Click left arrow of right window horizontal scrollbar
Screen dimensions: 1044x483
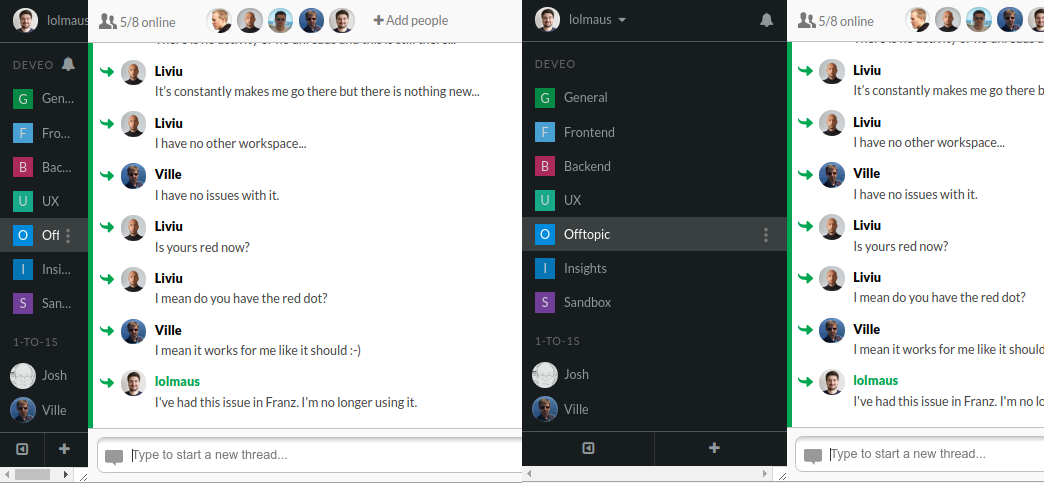529,475
